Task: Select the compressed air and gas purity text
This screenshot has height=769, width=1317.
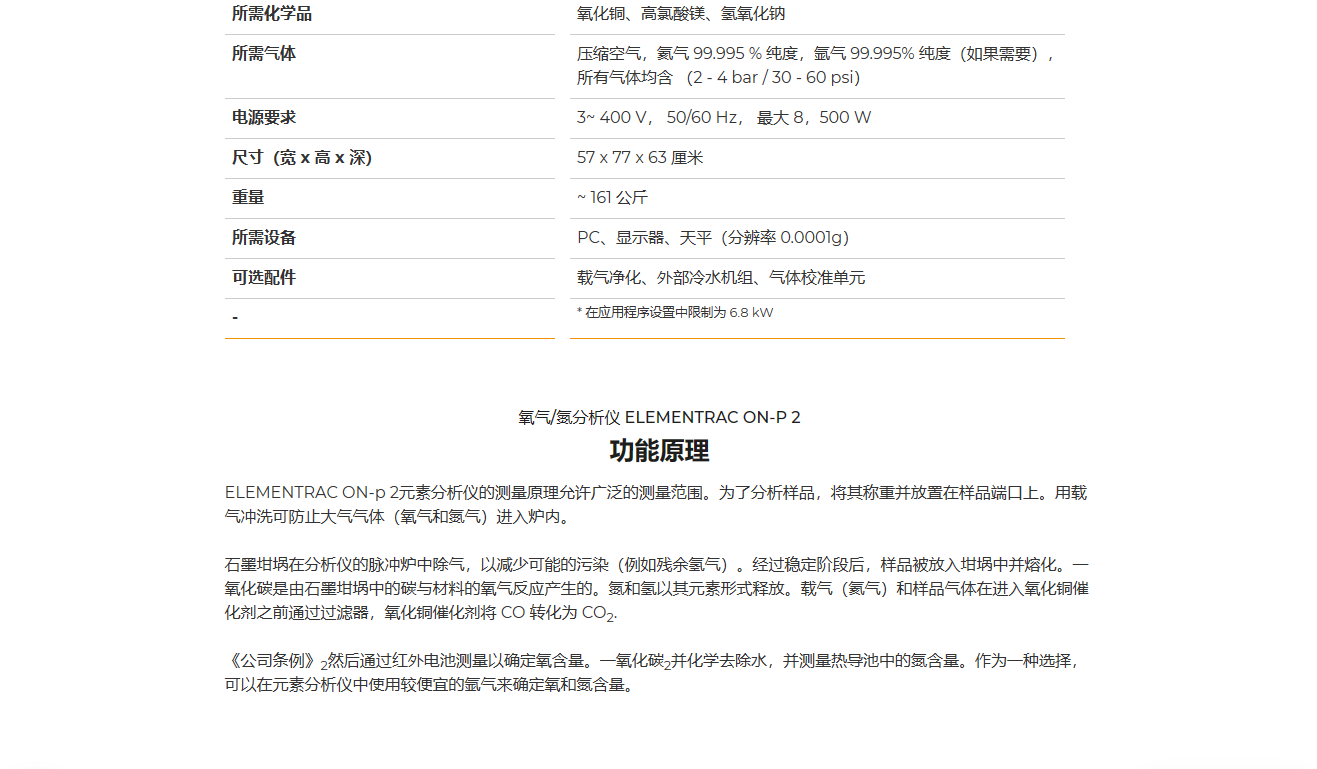Action: [816, 66]
